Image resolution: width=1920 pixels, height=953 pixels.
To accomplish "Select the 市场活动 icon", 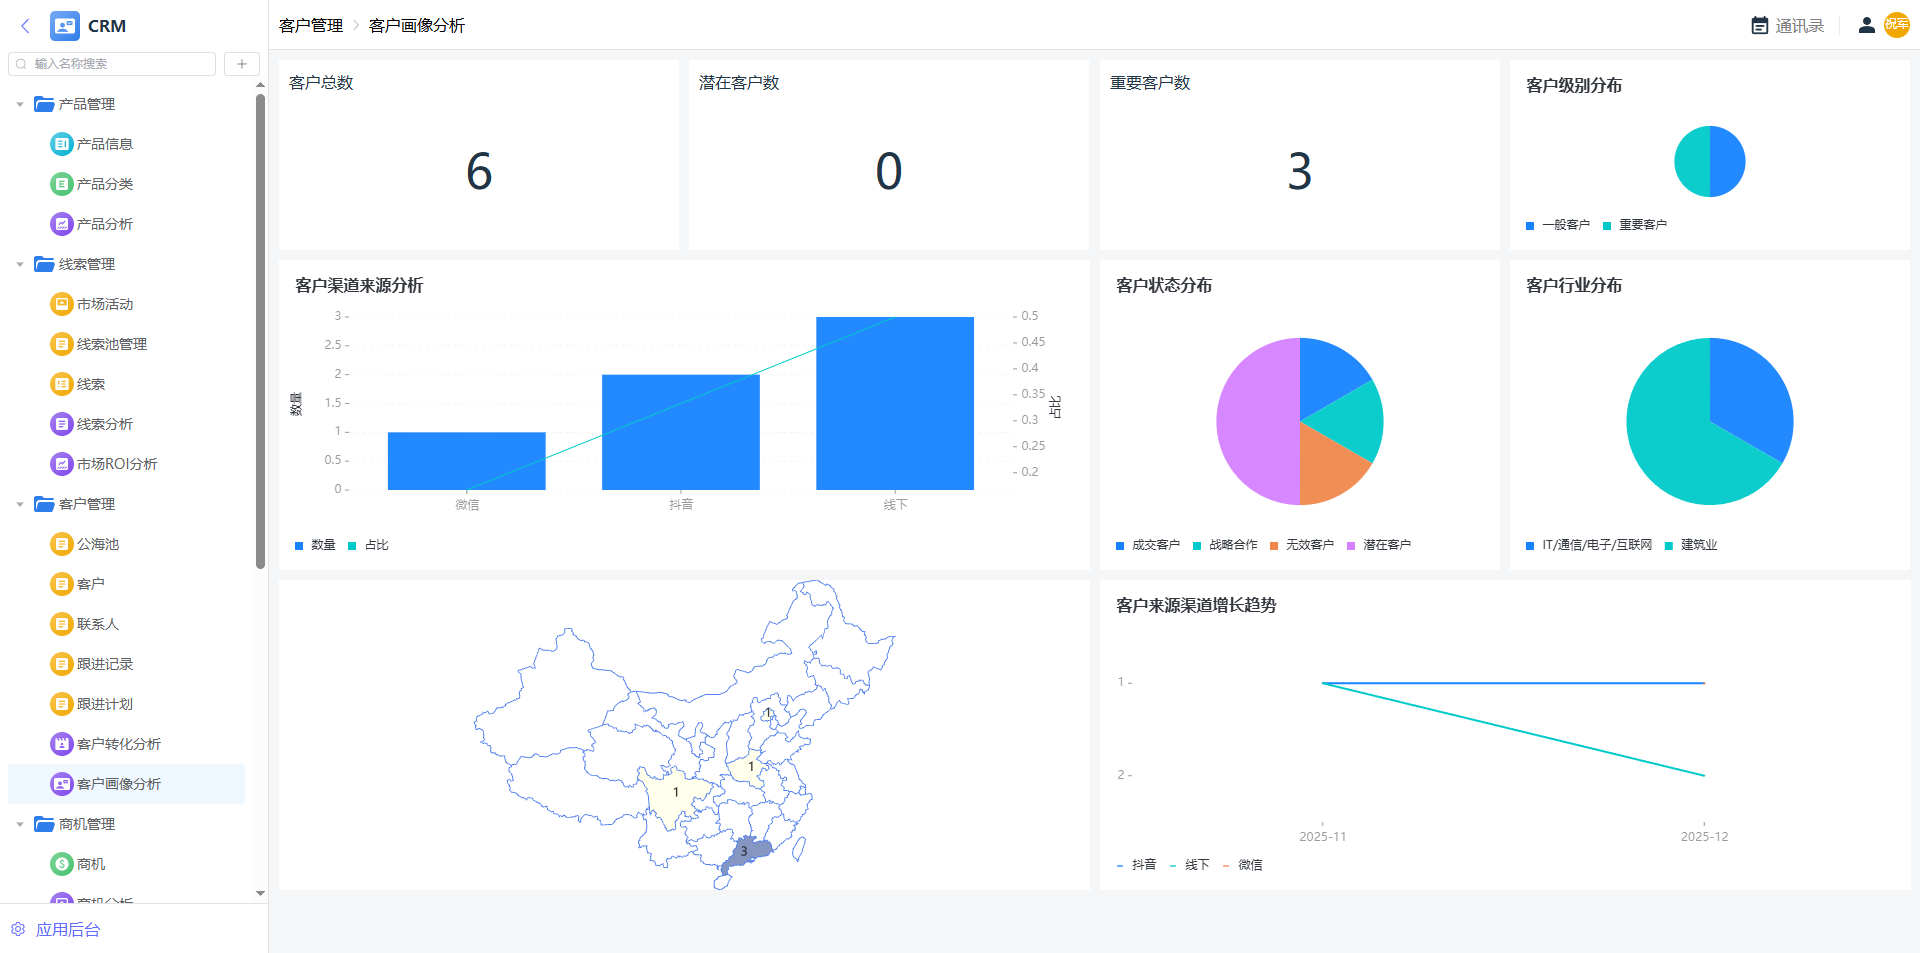I will point(62,304).
